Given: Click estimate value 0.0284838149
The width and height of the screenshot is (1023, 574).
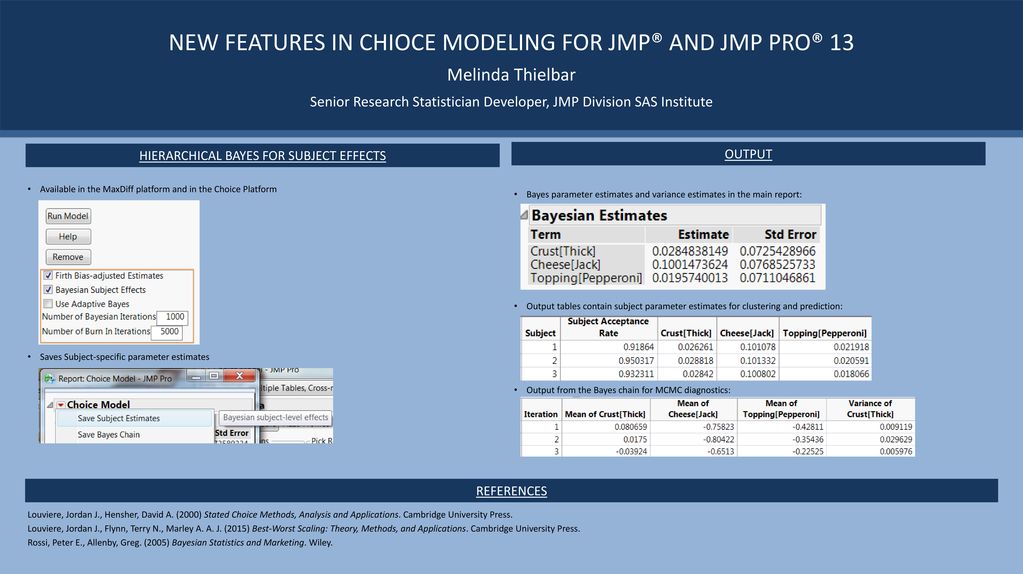Looking at the screenshot, I should [690, 251].
